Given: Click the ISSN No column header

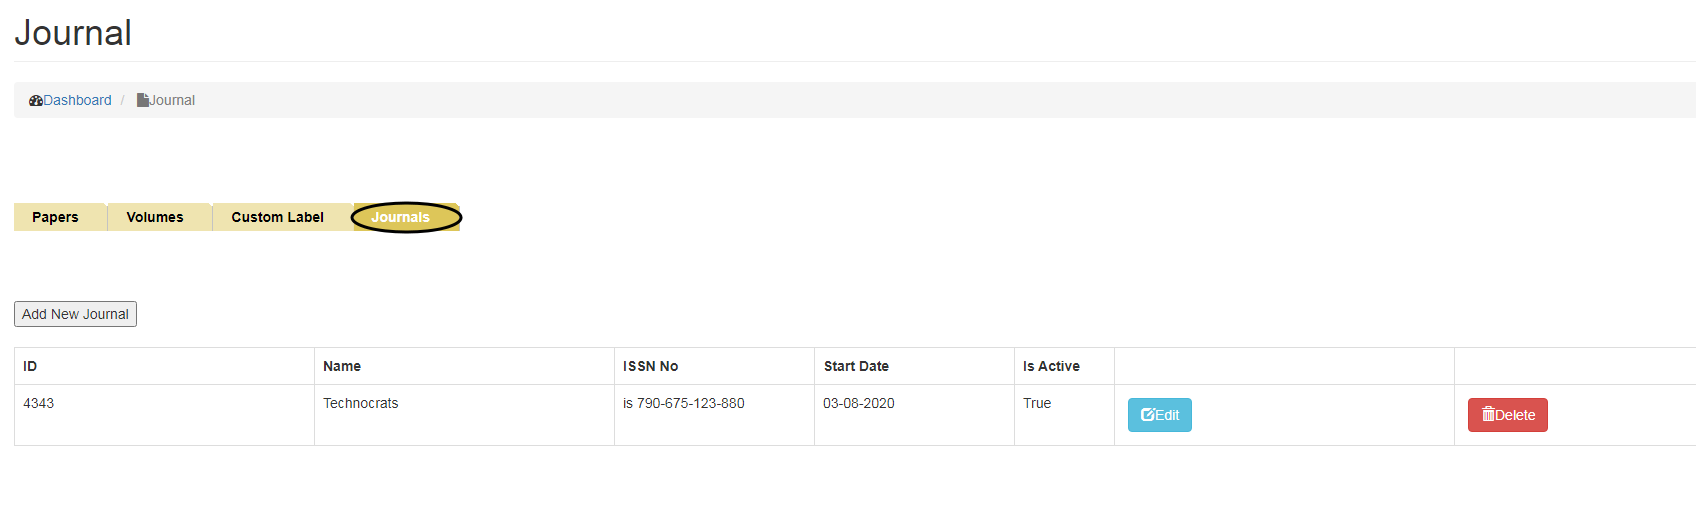Looking at the screenshot, I should 650,366.
